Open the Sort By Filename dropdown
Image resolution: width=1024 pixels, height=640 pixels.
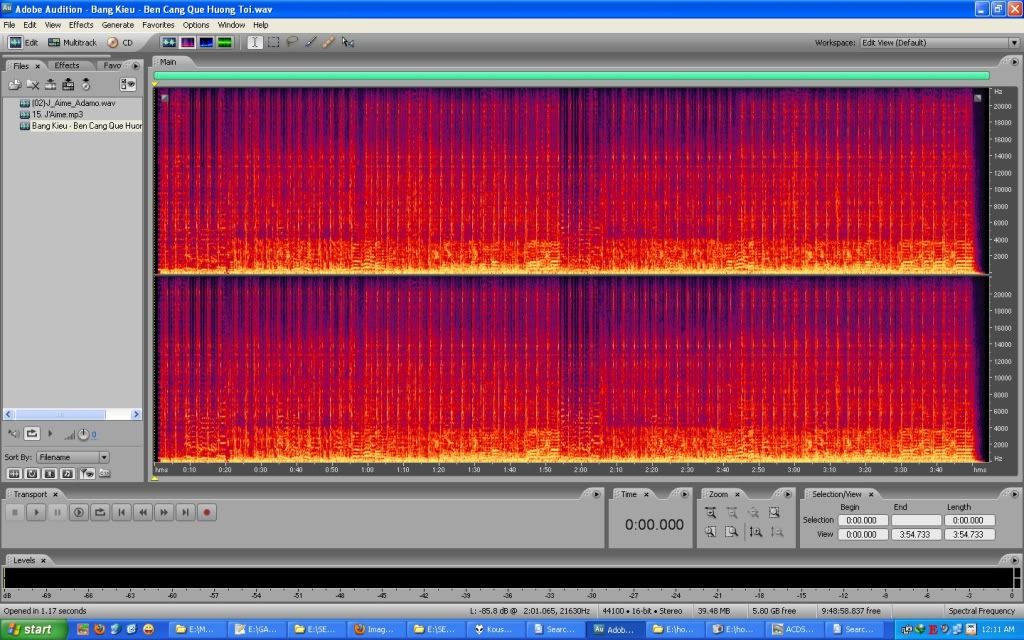click(72, 457)
